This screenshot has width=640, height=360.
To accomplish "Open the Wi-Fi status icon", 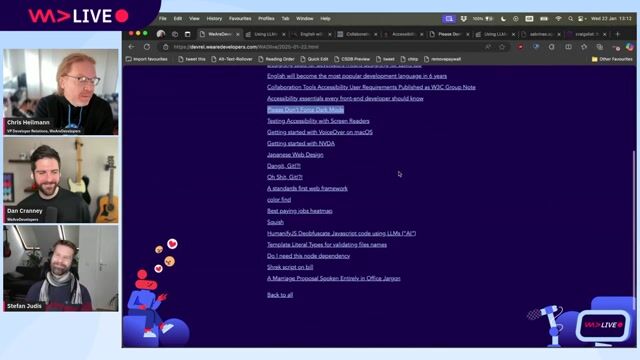I will 558,19.
